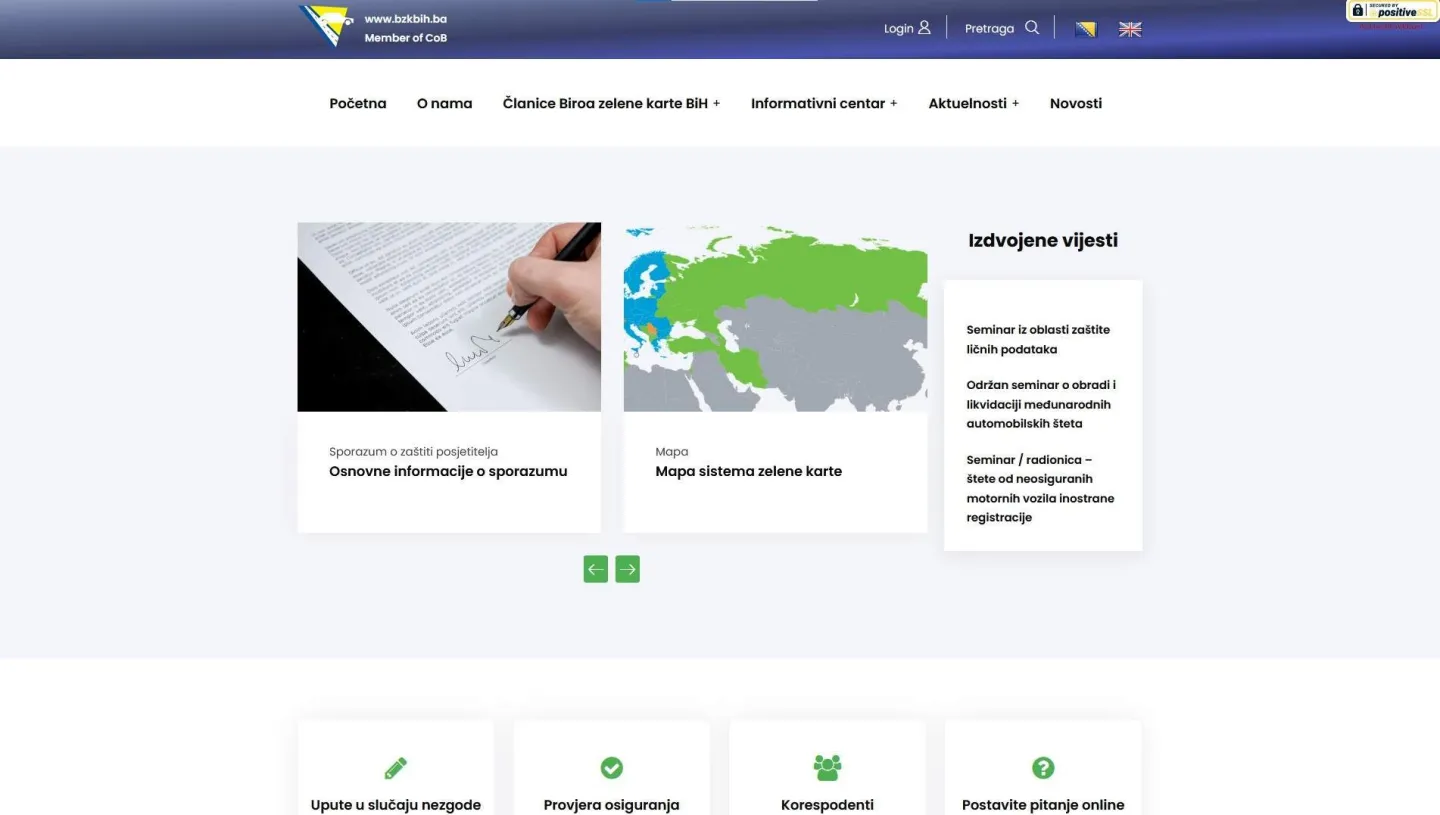Screen dimensions: 1440x815
Task: Open Provjera osiguranja card
Action: tap(612, 805)
